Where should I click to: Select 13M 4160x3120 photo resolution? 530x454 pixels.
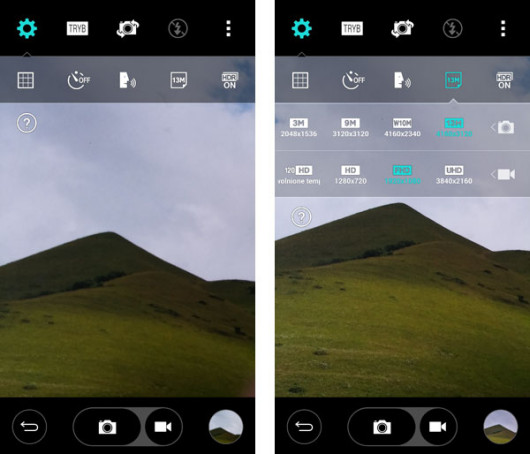point(454,128)
